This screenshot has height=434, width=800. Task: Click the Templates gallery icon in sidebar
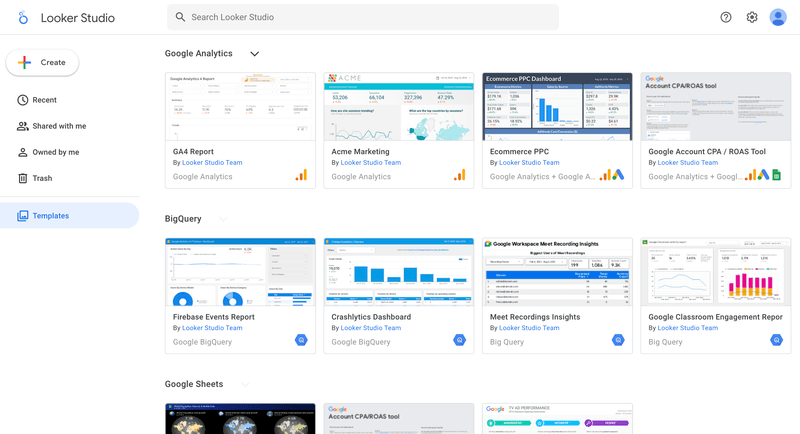(x=22, y=216)
